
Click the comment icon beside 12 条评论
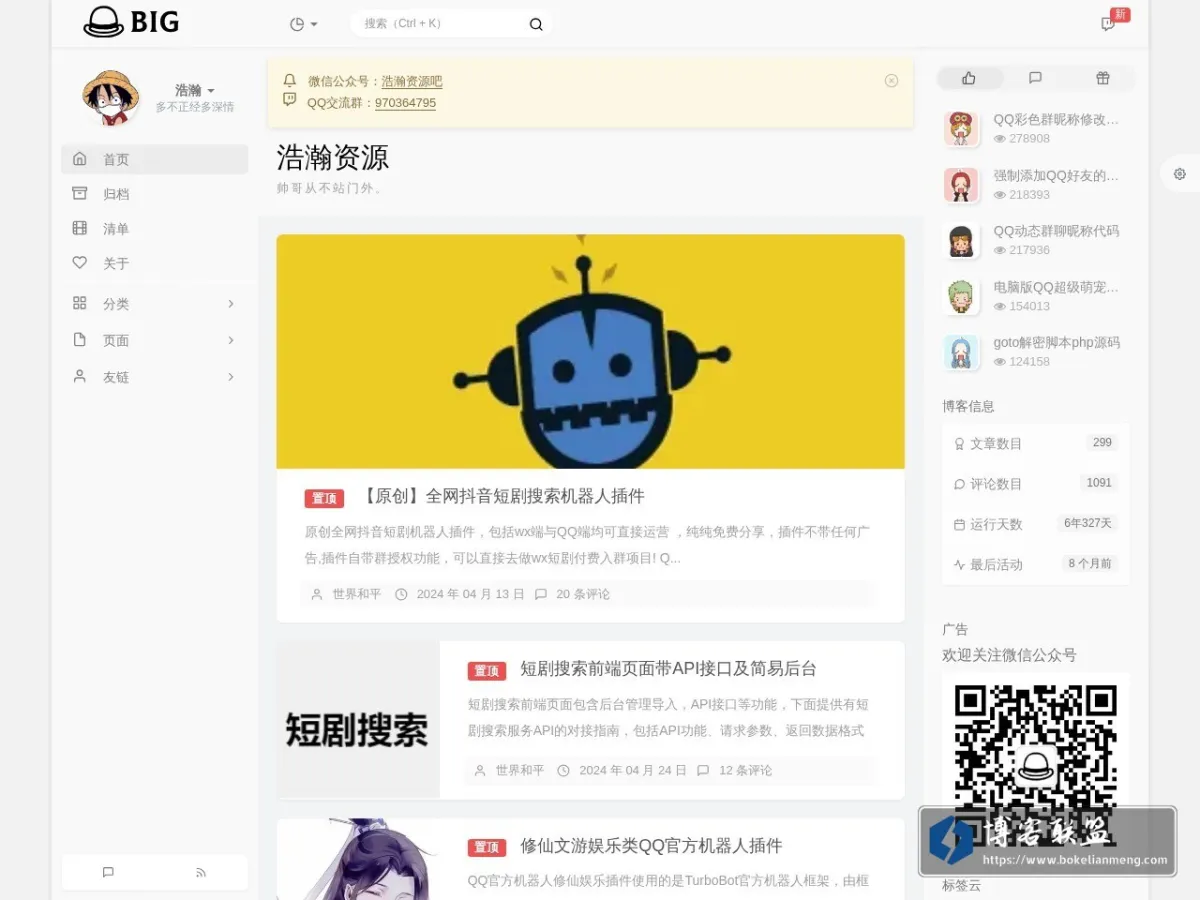click(703, 770)
